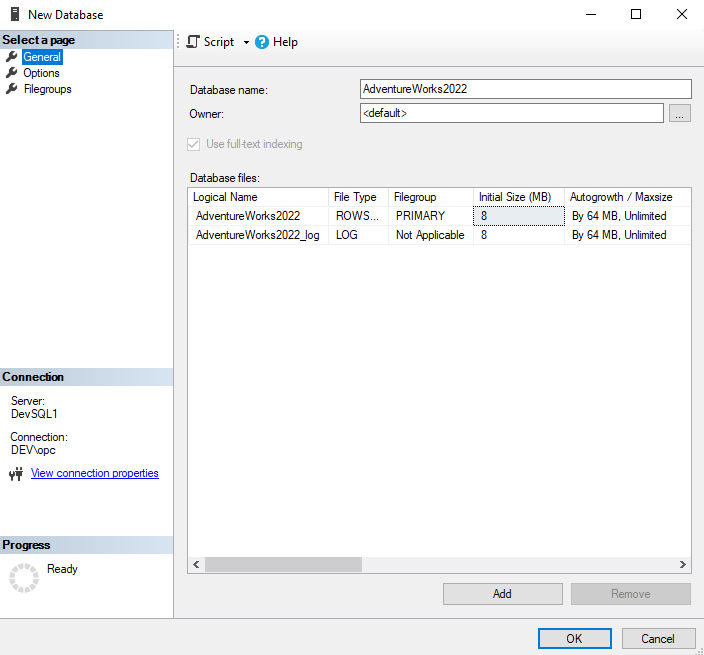This screenshot has width=704, height=655.
Task: Maximize the New Database window
Action: (x=636, y=14)
